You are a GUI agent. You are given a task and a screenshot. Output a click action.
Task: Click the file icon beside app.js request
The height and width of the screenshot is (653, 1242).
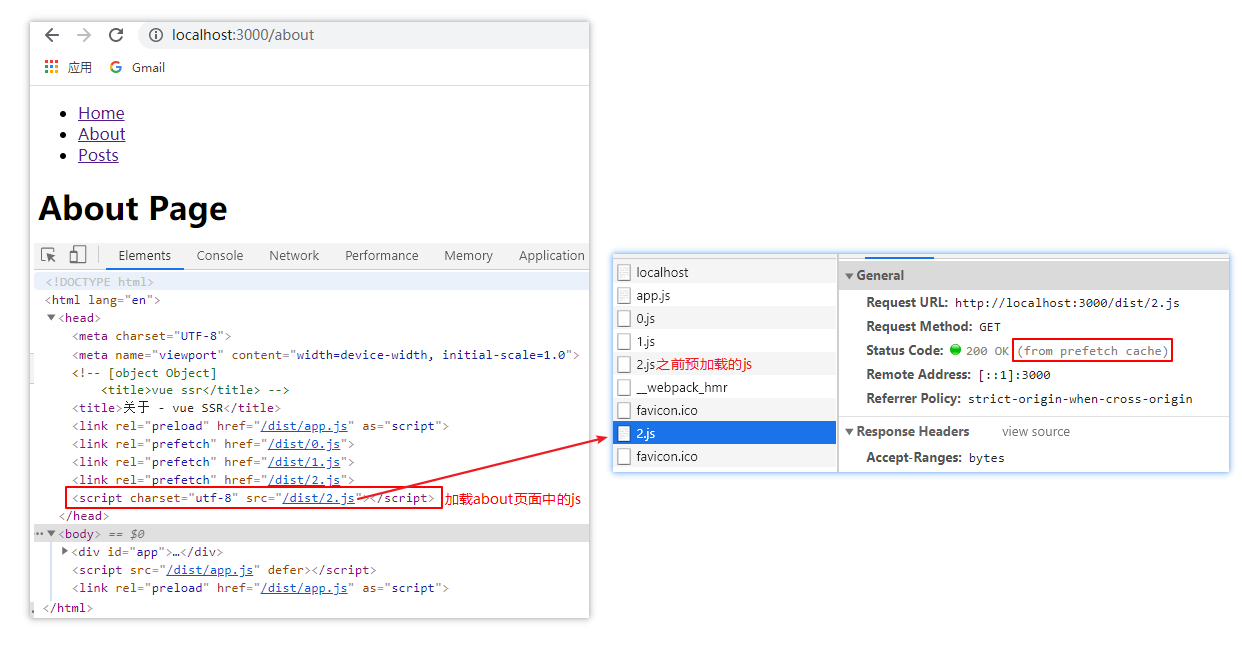coord(624,295)
